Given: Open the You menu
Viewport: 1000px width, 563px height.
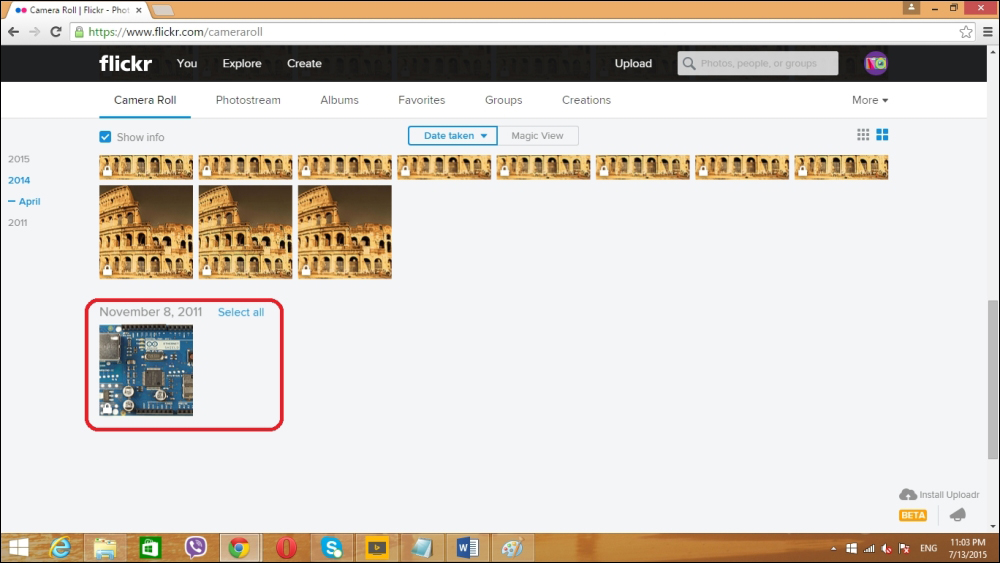Looking at the screenshot, I should tap(187, 63).
